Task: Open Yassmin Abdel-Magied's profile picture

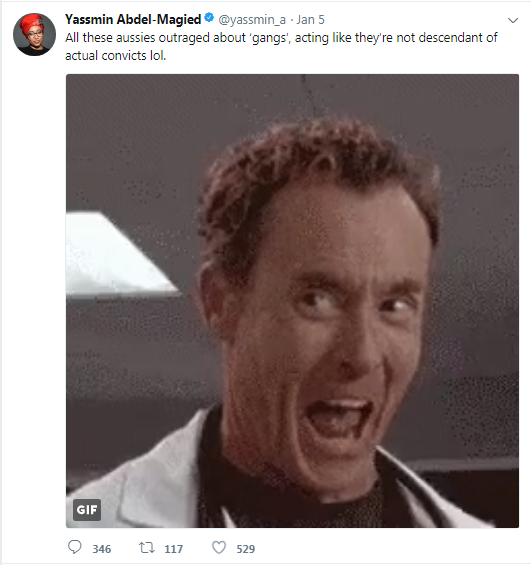Action: click(34, 34)
